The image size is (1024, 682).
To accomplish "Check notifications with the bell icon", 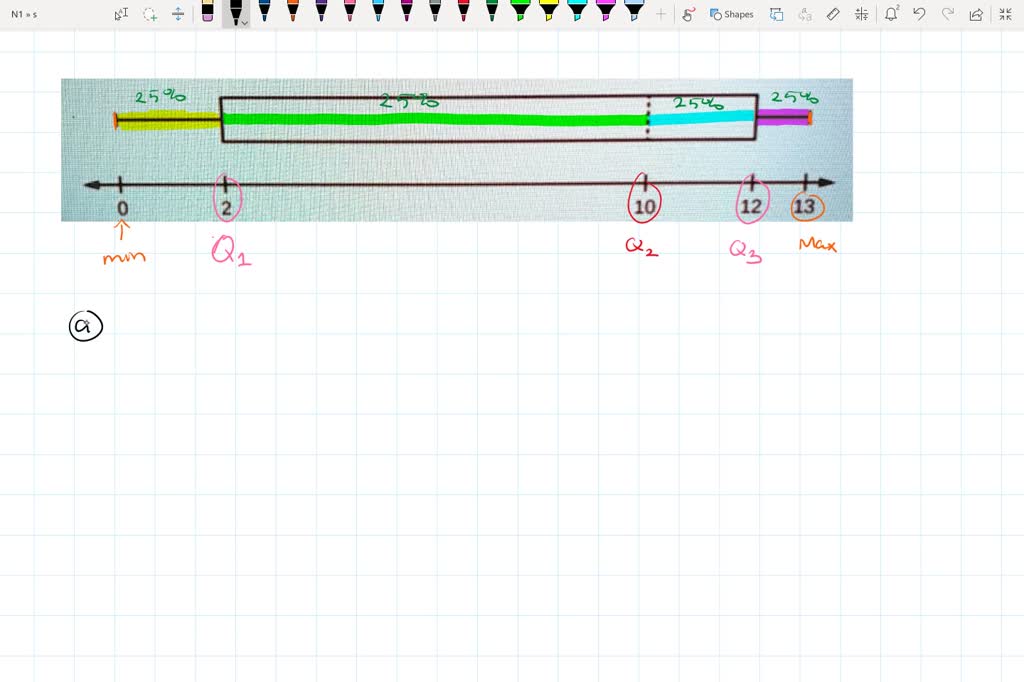I will click(890, 14).
